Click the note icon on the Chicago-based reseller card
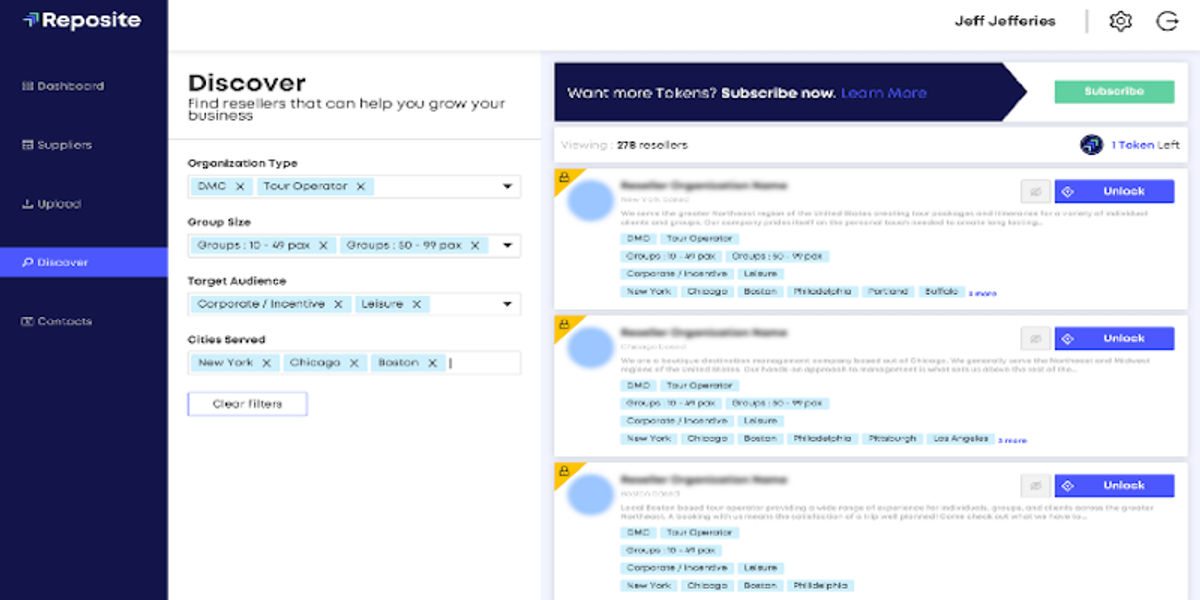The width and height of the screenshot is (1200, 600). pyautogui.click(x=1034, y=337)
